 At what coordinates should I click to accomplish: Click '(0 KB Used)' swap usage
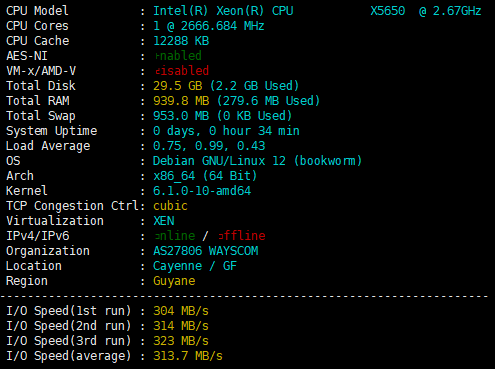(x=254, y=116)
